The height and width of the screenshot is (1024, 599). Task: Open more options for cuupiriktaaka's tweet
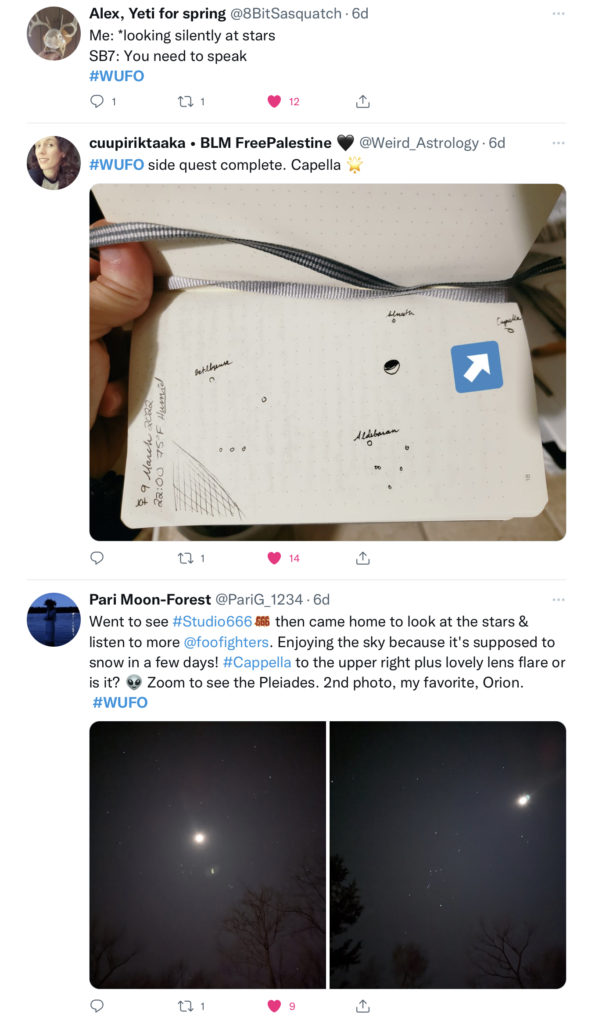pos(558,142)
